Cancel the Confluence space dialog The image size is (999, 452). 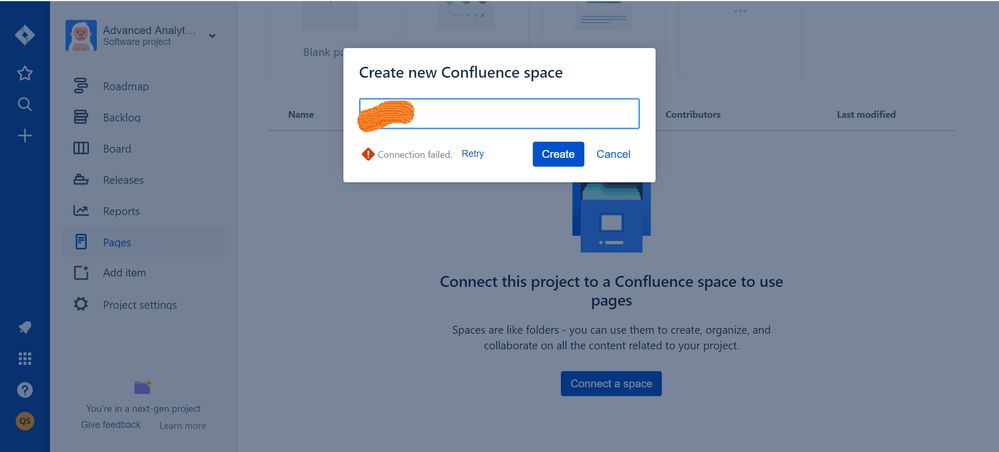coord(614,154)
